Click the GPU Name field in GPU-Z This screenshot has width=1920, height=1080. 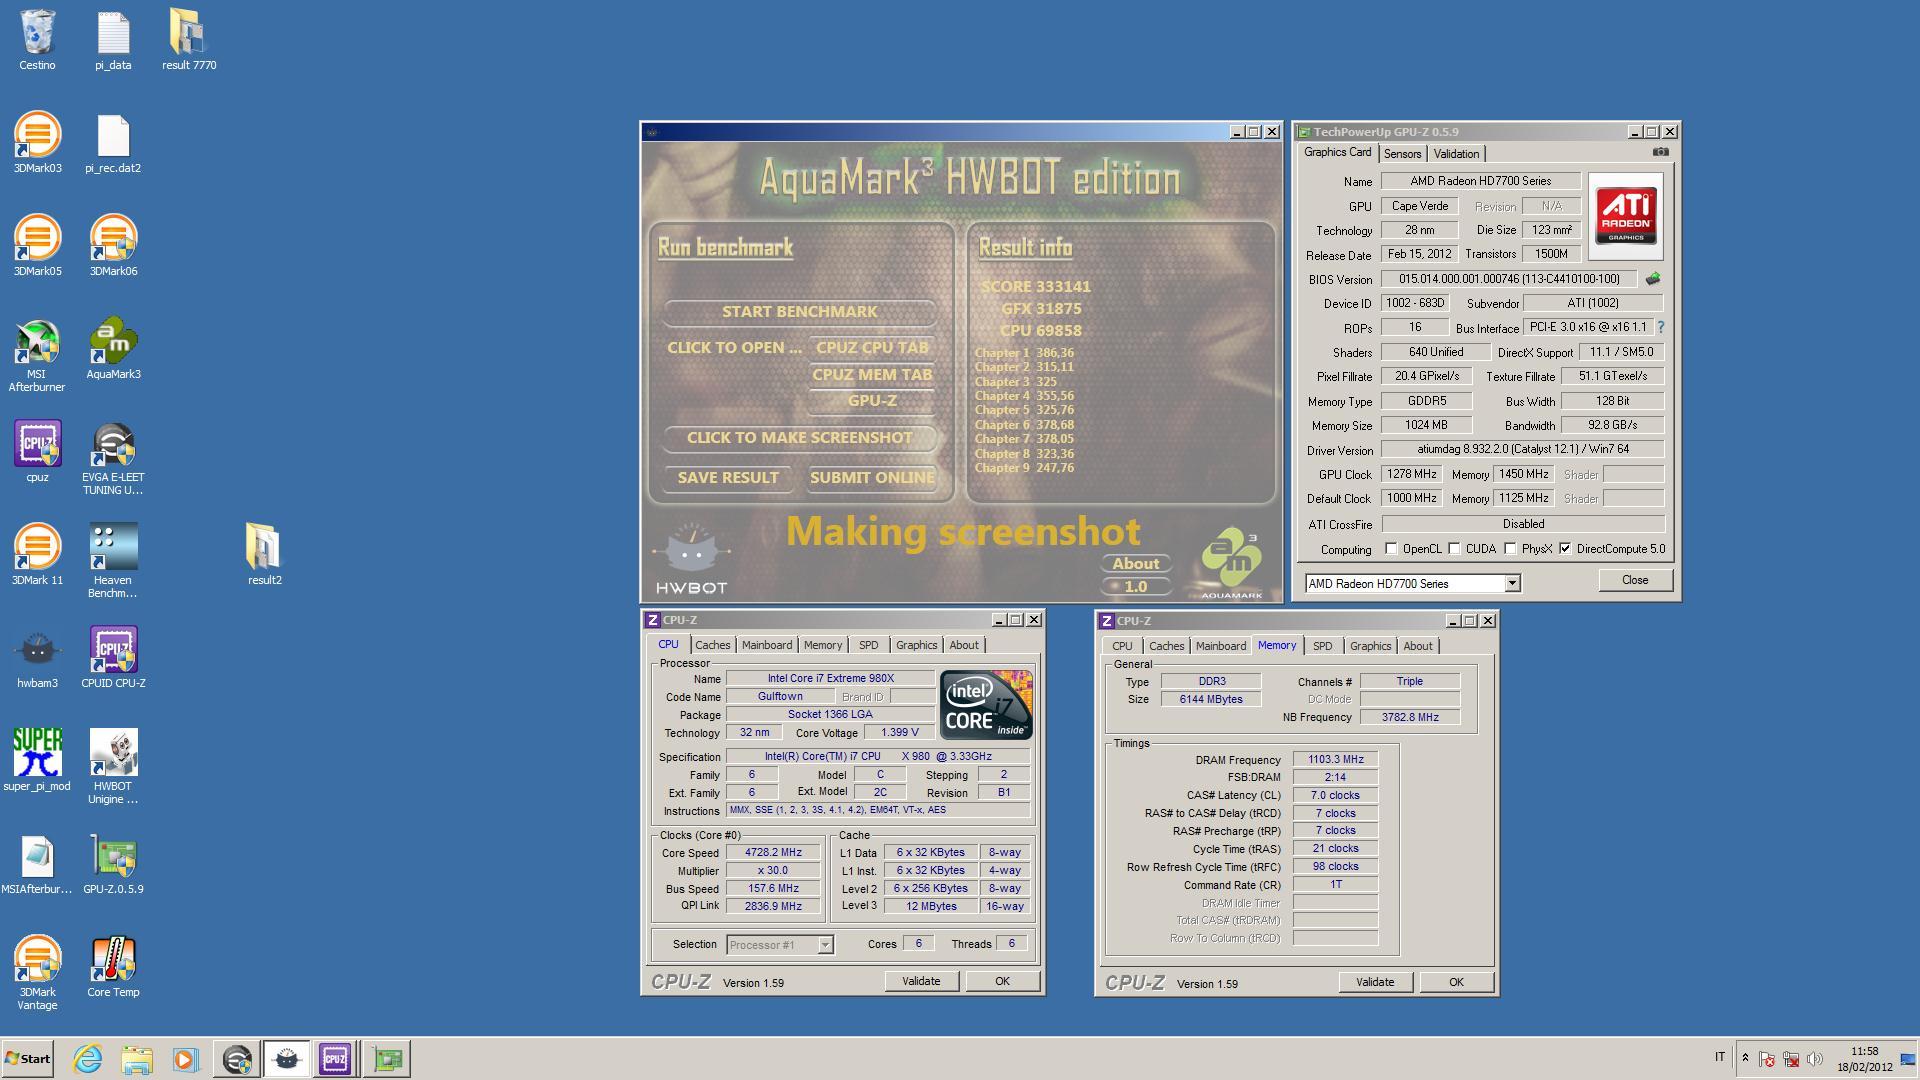click(1481, 181)
